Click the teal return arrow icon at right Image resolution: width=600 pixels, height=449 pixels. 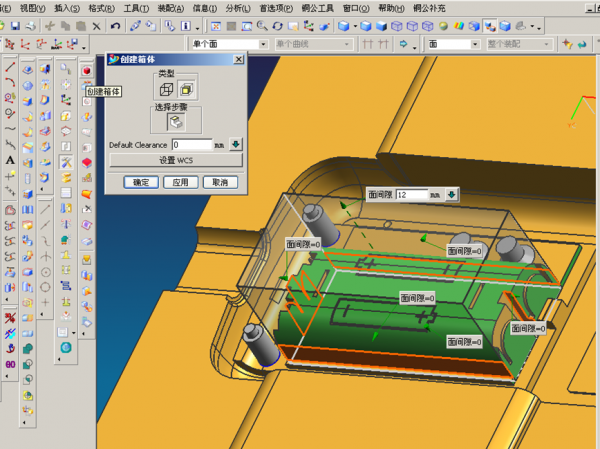point(582,44)
